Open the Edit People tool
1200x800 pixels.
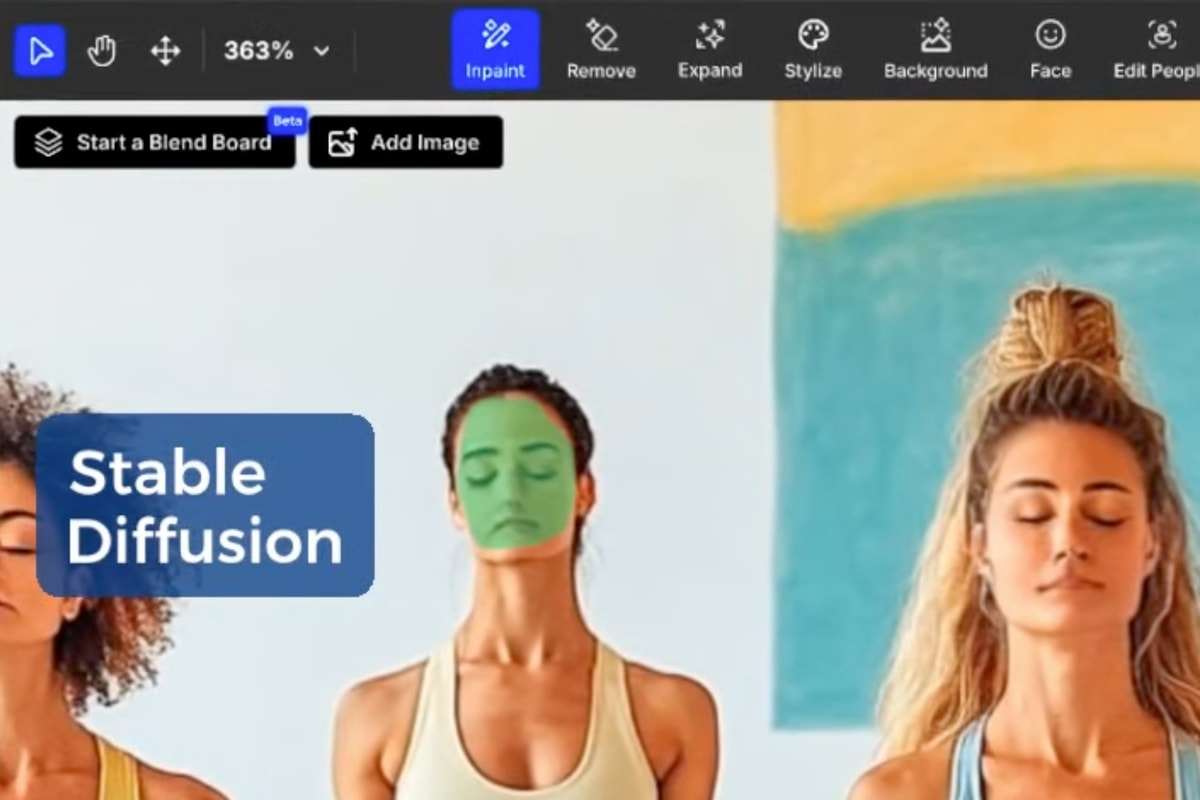click(1157, 50)
